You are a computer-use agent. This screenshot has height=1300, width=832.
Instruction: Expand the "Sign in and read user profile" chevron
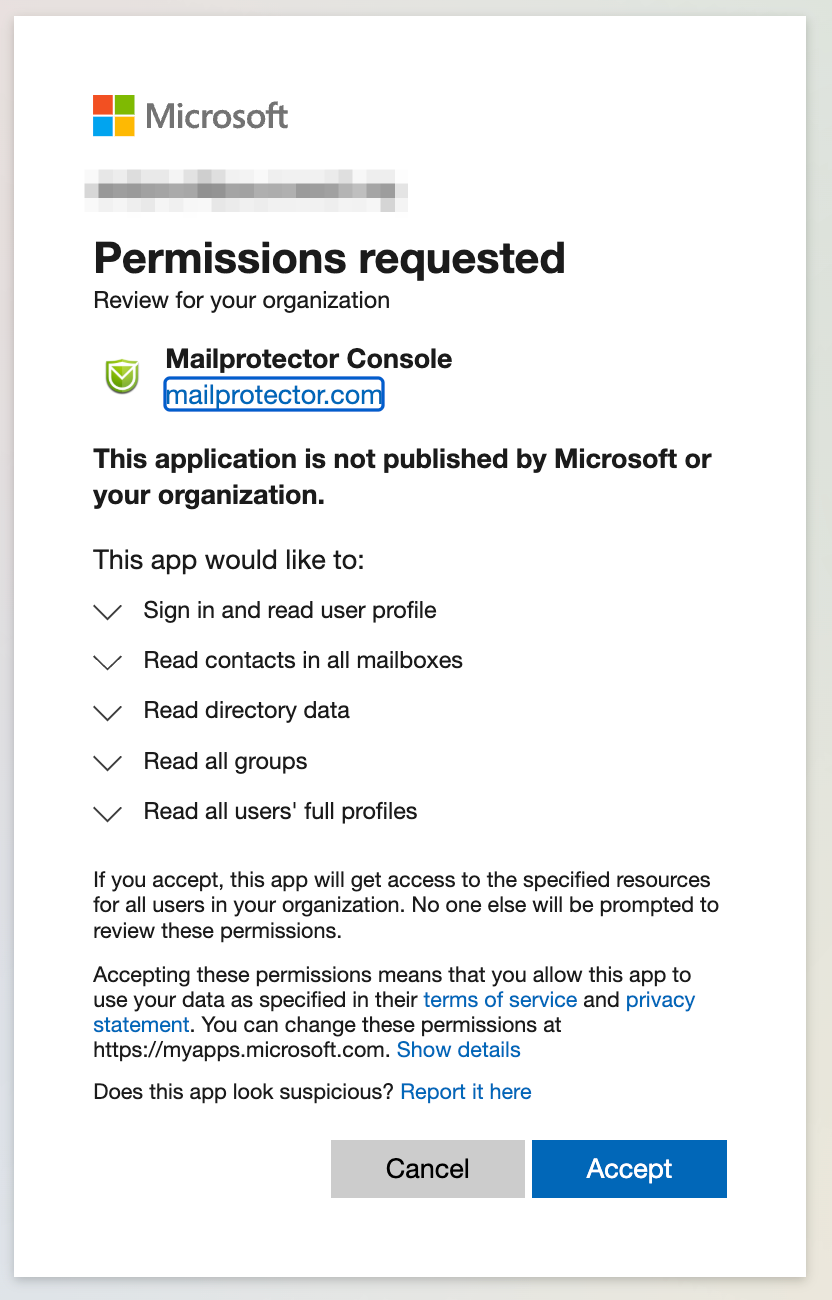click(x=107, y=612)
